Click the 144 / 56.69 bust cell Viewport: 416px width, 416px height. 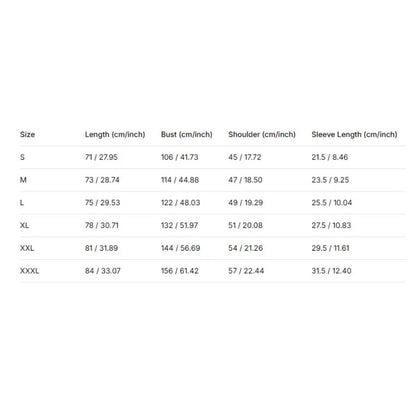[x=181, y=248]
